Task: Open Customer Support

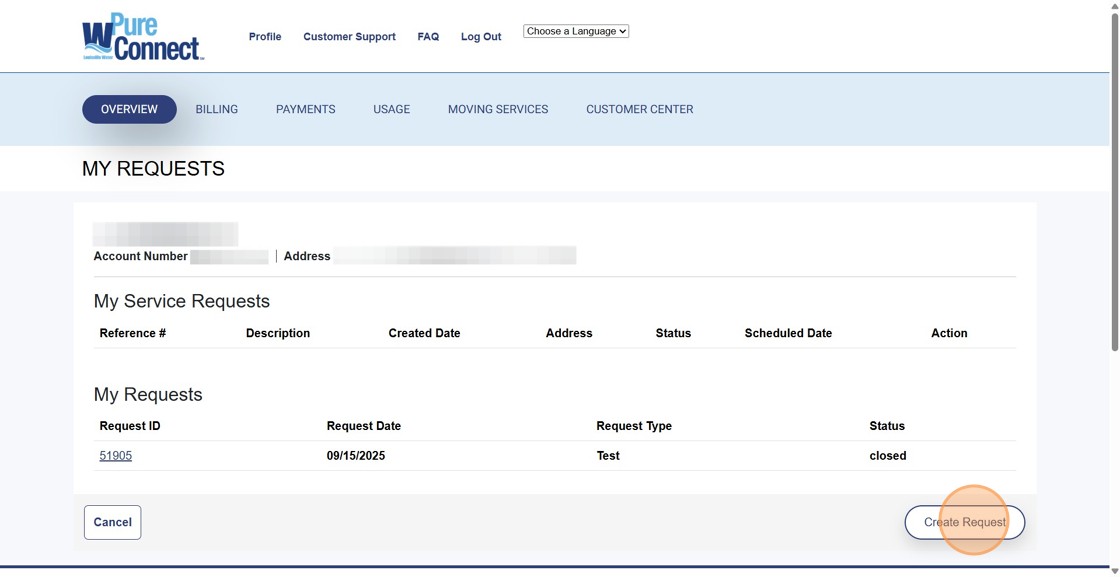Action: pyautogui.click(x=349, y=36)
